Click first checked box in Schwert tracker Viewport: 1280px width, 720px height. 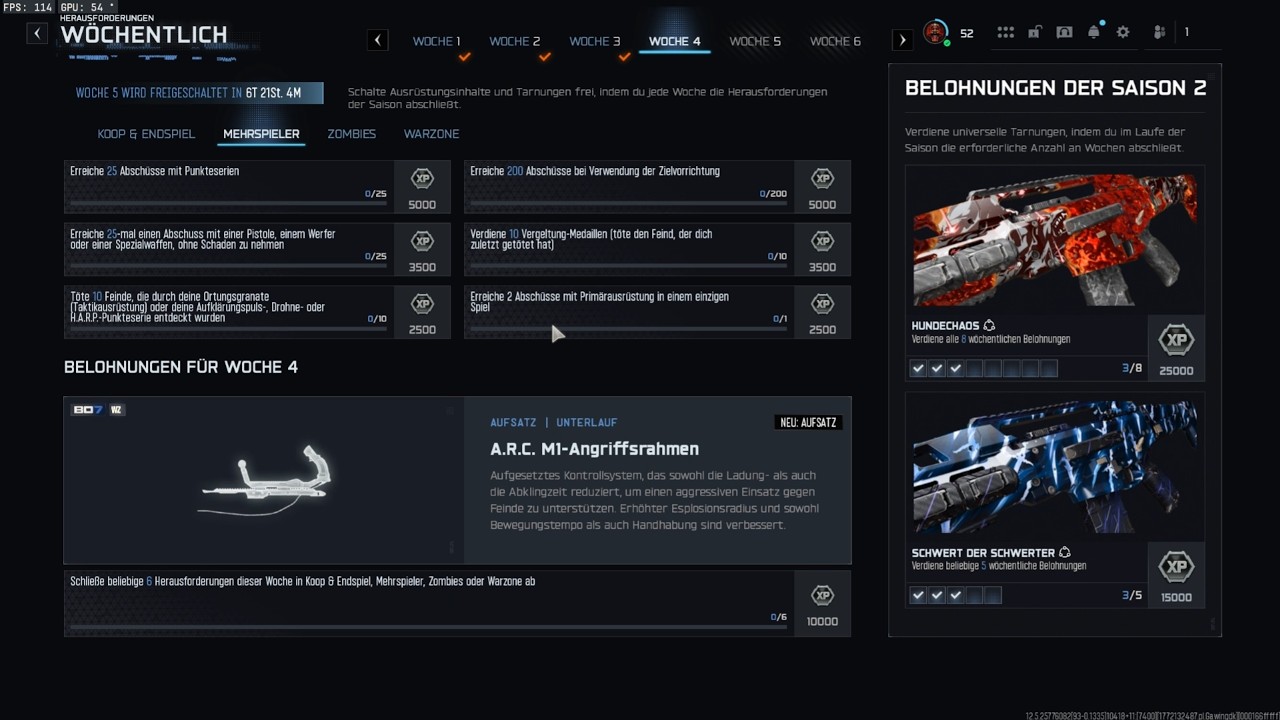point(918,596)
